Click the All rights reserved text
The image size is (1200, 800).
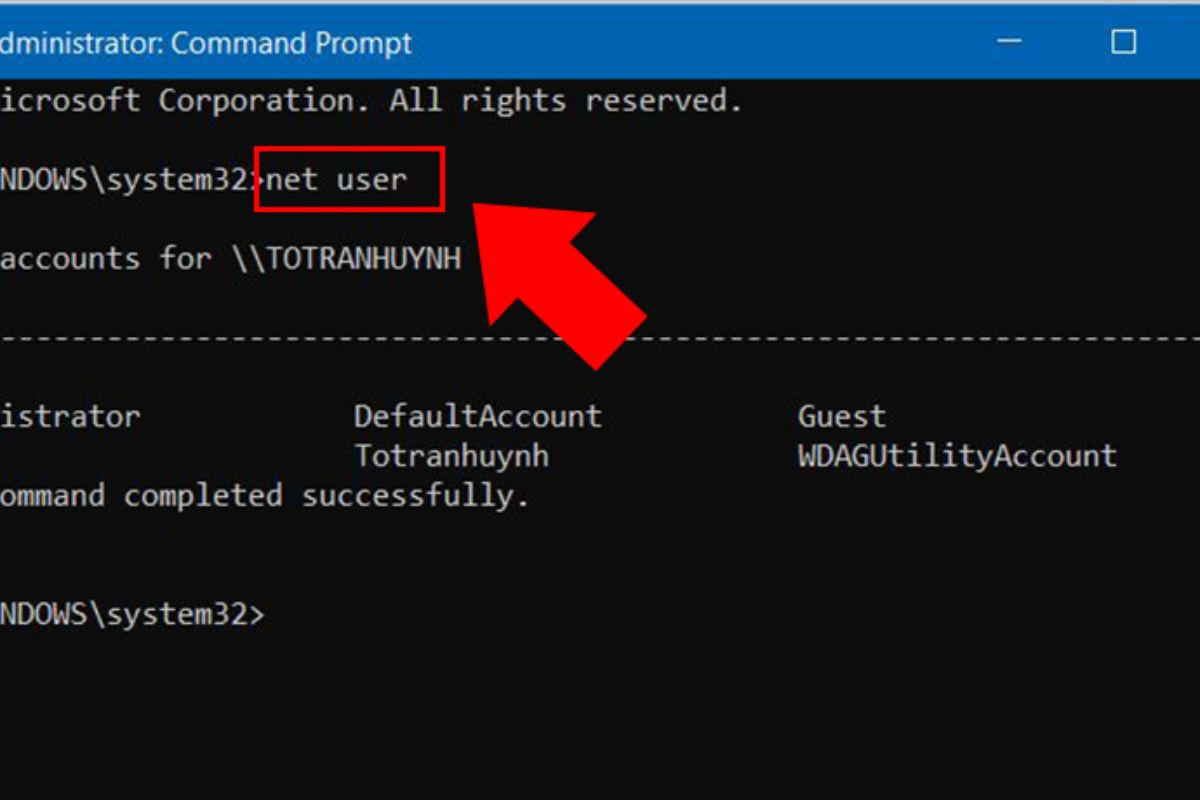tap(566, 100)
